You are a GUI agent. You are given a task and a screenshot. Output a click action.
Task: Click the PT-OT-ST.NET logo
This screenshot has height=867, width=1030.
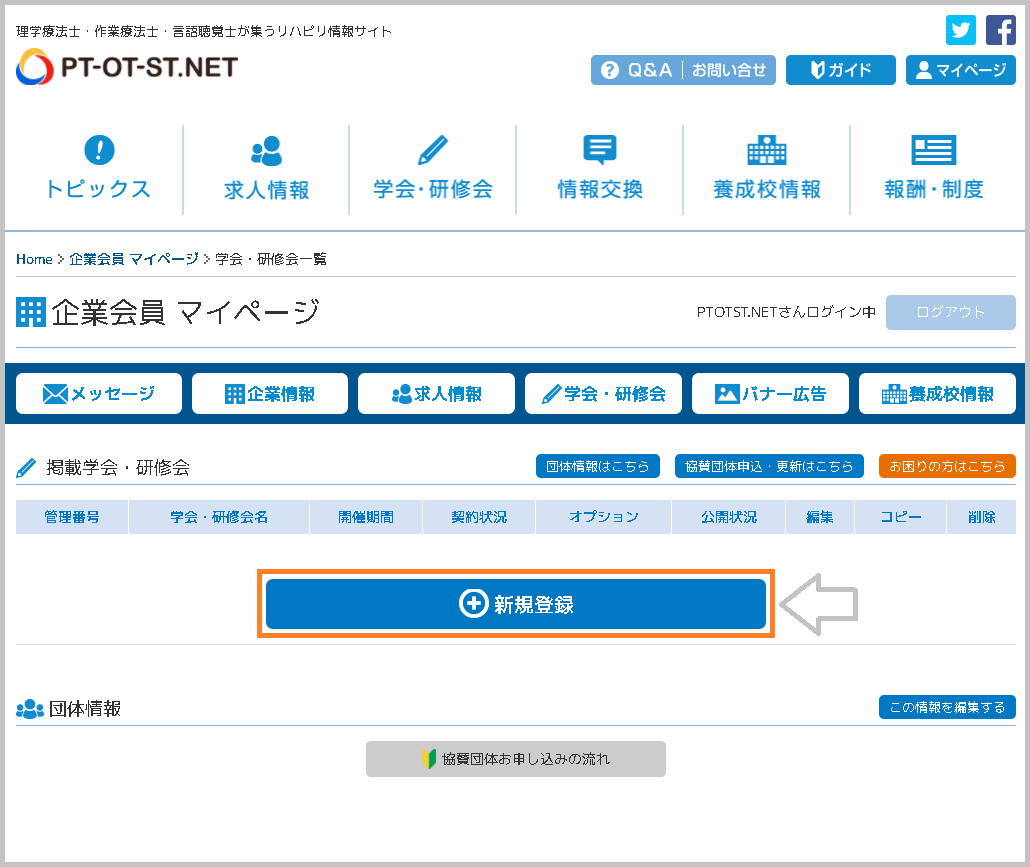(x=127, y=68)
